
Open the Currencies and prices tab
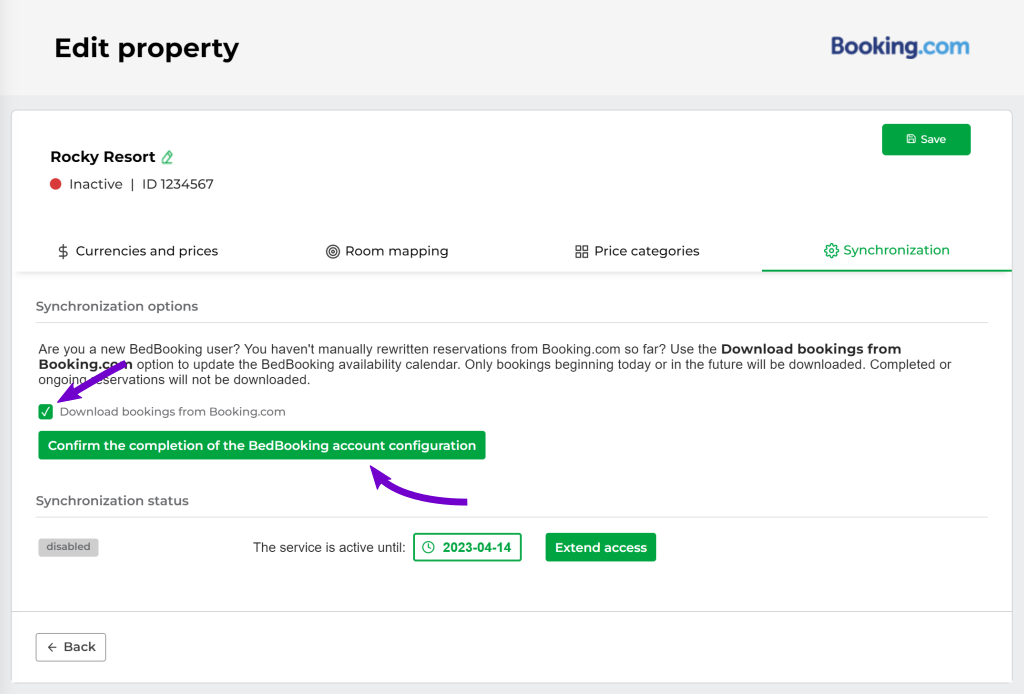(x=138, y=251)
